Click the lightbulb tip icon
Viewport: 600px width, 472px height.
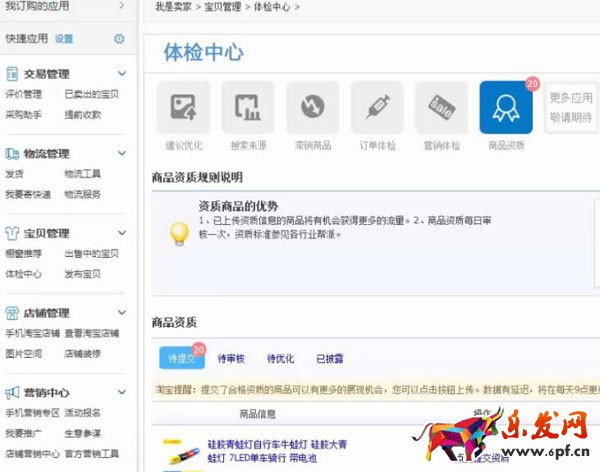pos(178,233)
